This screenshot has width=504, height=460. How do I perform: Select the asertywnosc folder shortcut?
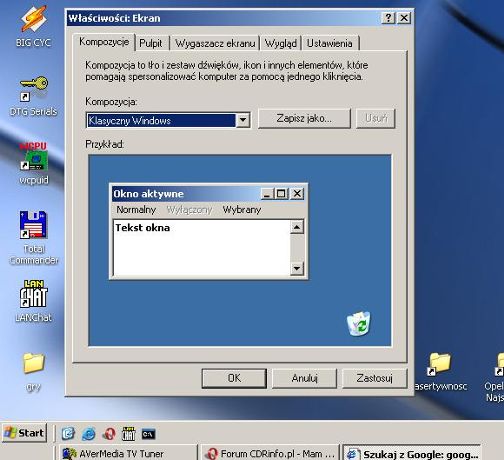(440, 372)
